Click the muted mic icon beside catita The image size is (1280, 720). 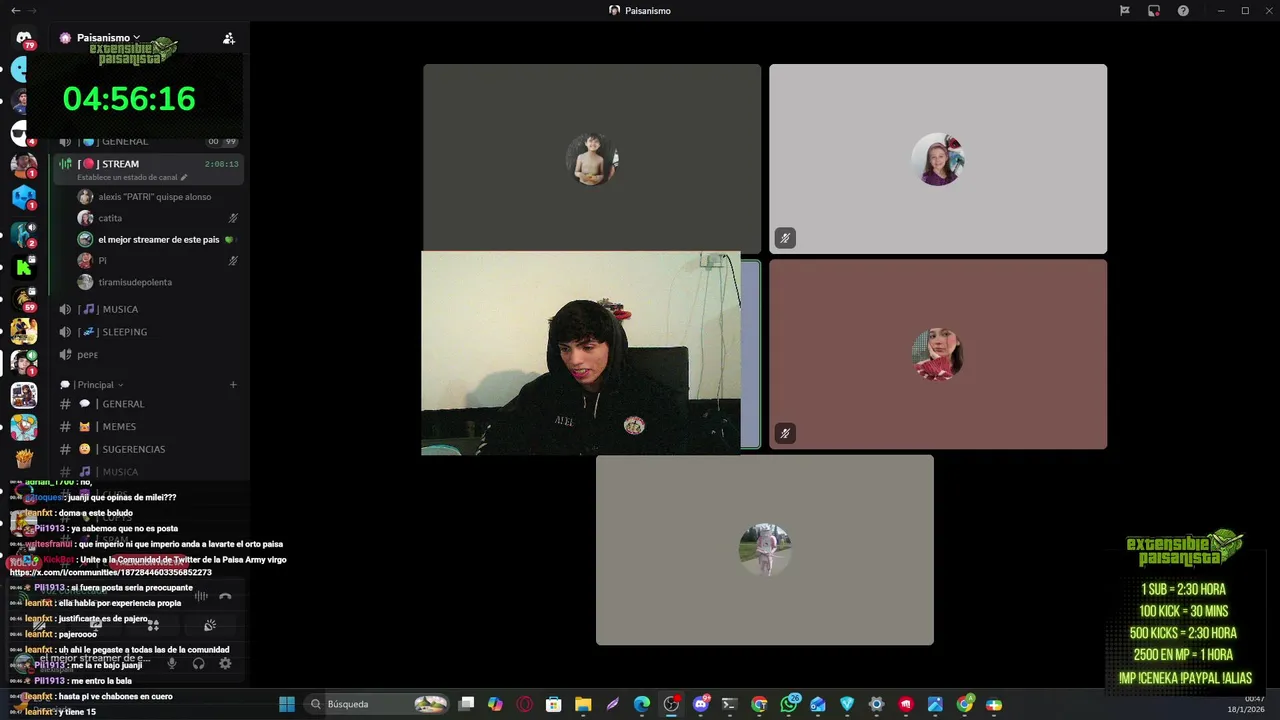(233, 218)
